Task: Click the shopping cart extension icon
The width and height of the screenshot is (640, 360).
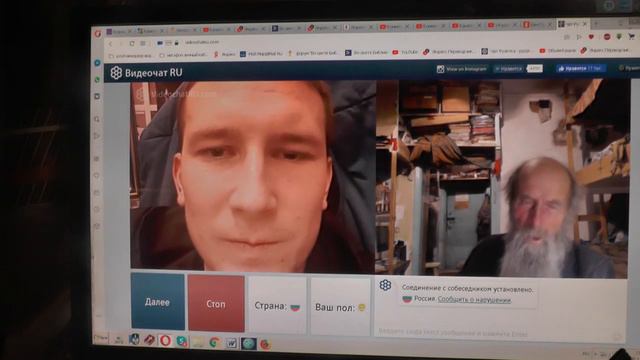Action: pyautogui.click(x=631, y=37)
